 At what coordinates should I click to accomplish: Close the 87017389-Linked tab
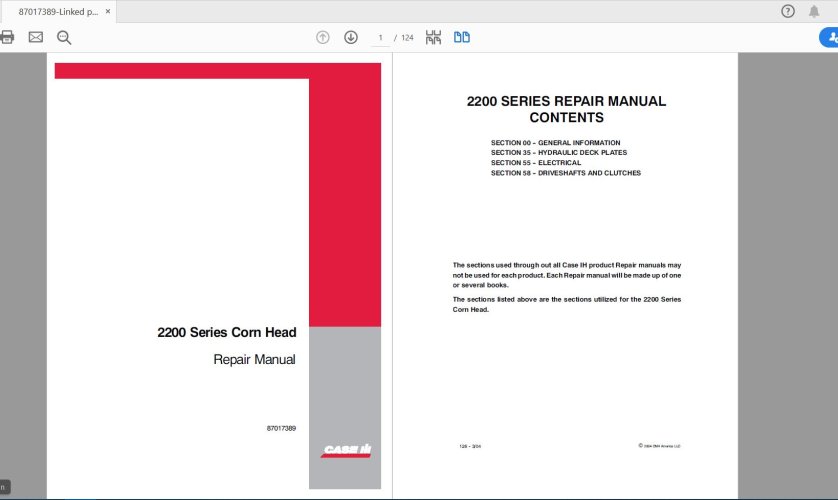tap(108, 11)
